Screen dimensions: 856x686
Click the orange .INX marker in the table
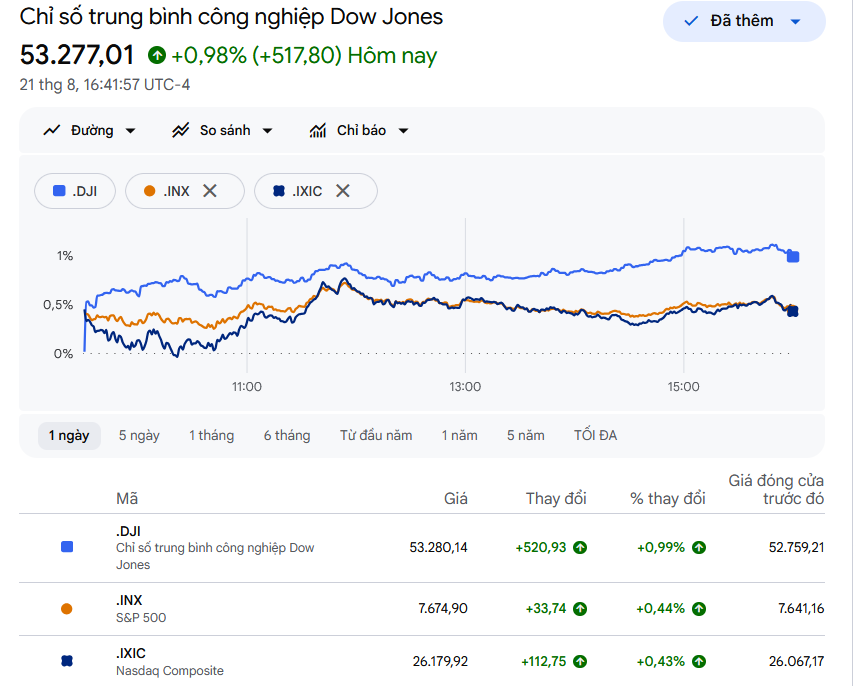(x=67, y=609)
